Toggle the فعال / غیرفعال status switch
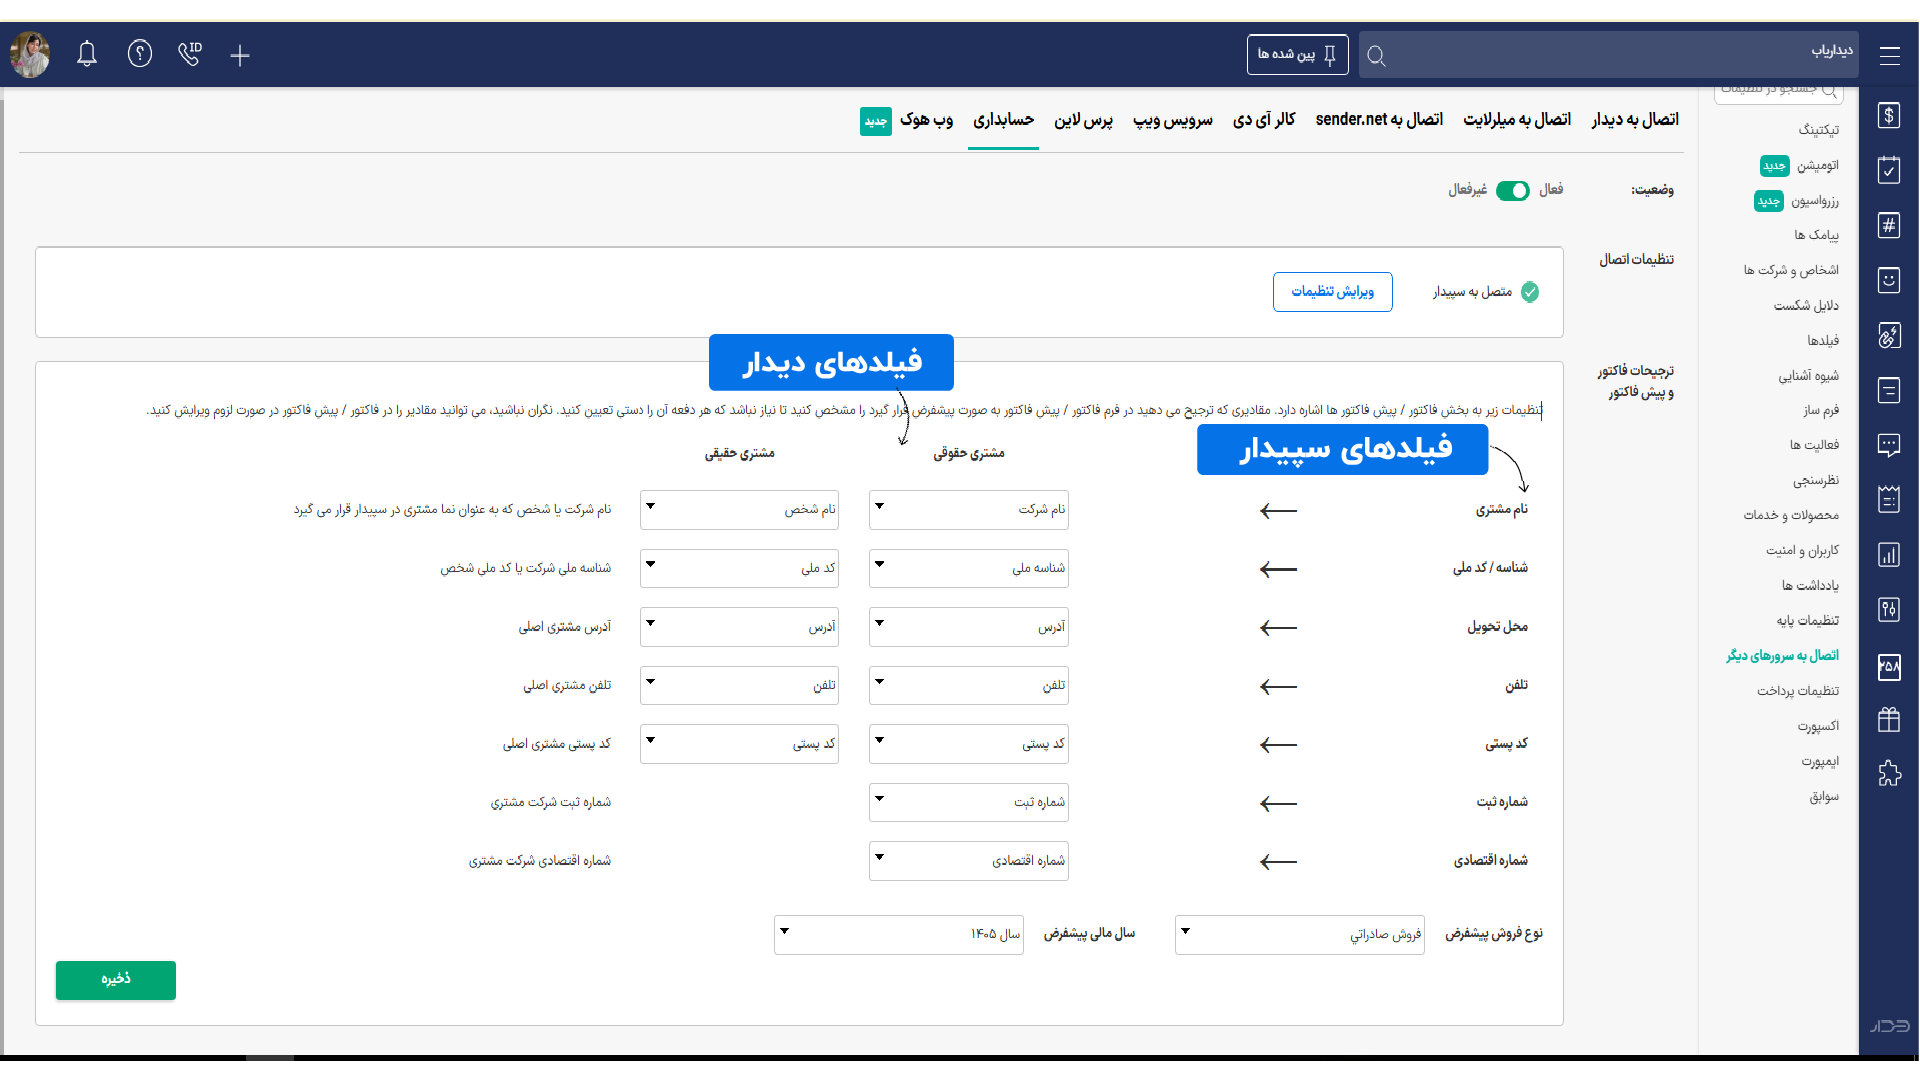The image size is (1920, 1080). [x=1512, y=191]
